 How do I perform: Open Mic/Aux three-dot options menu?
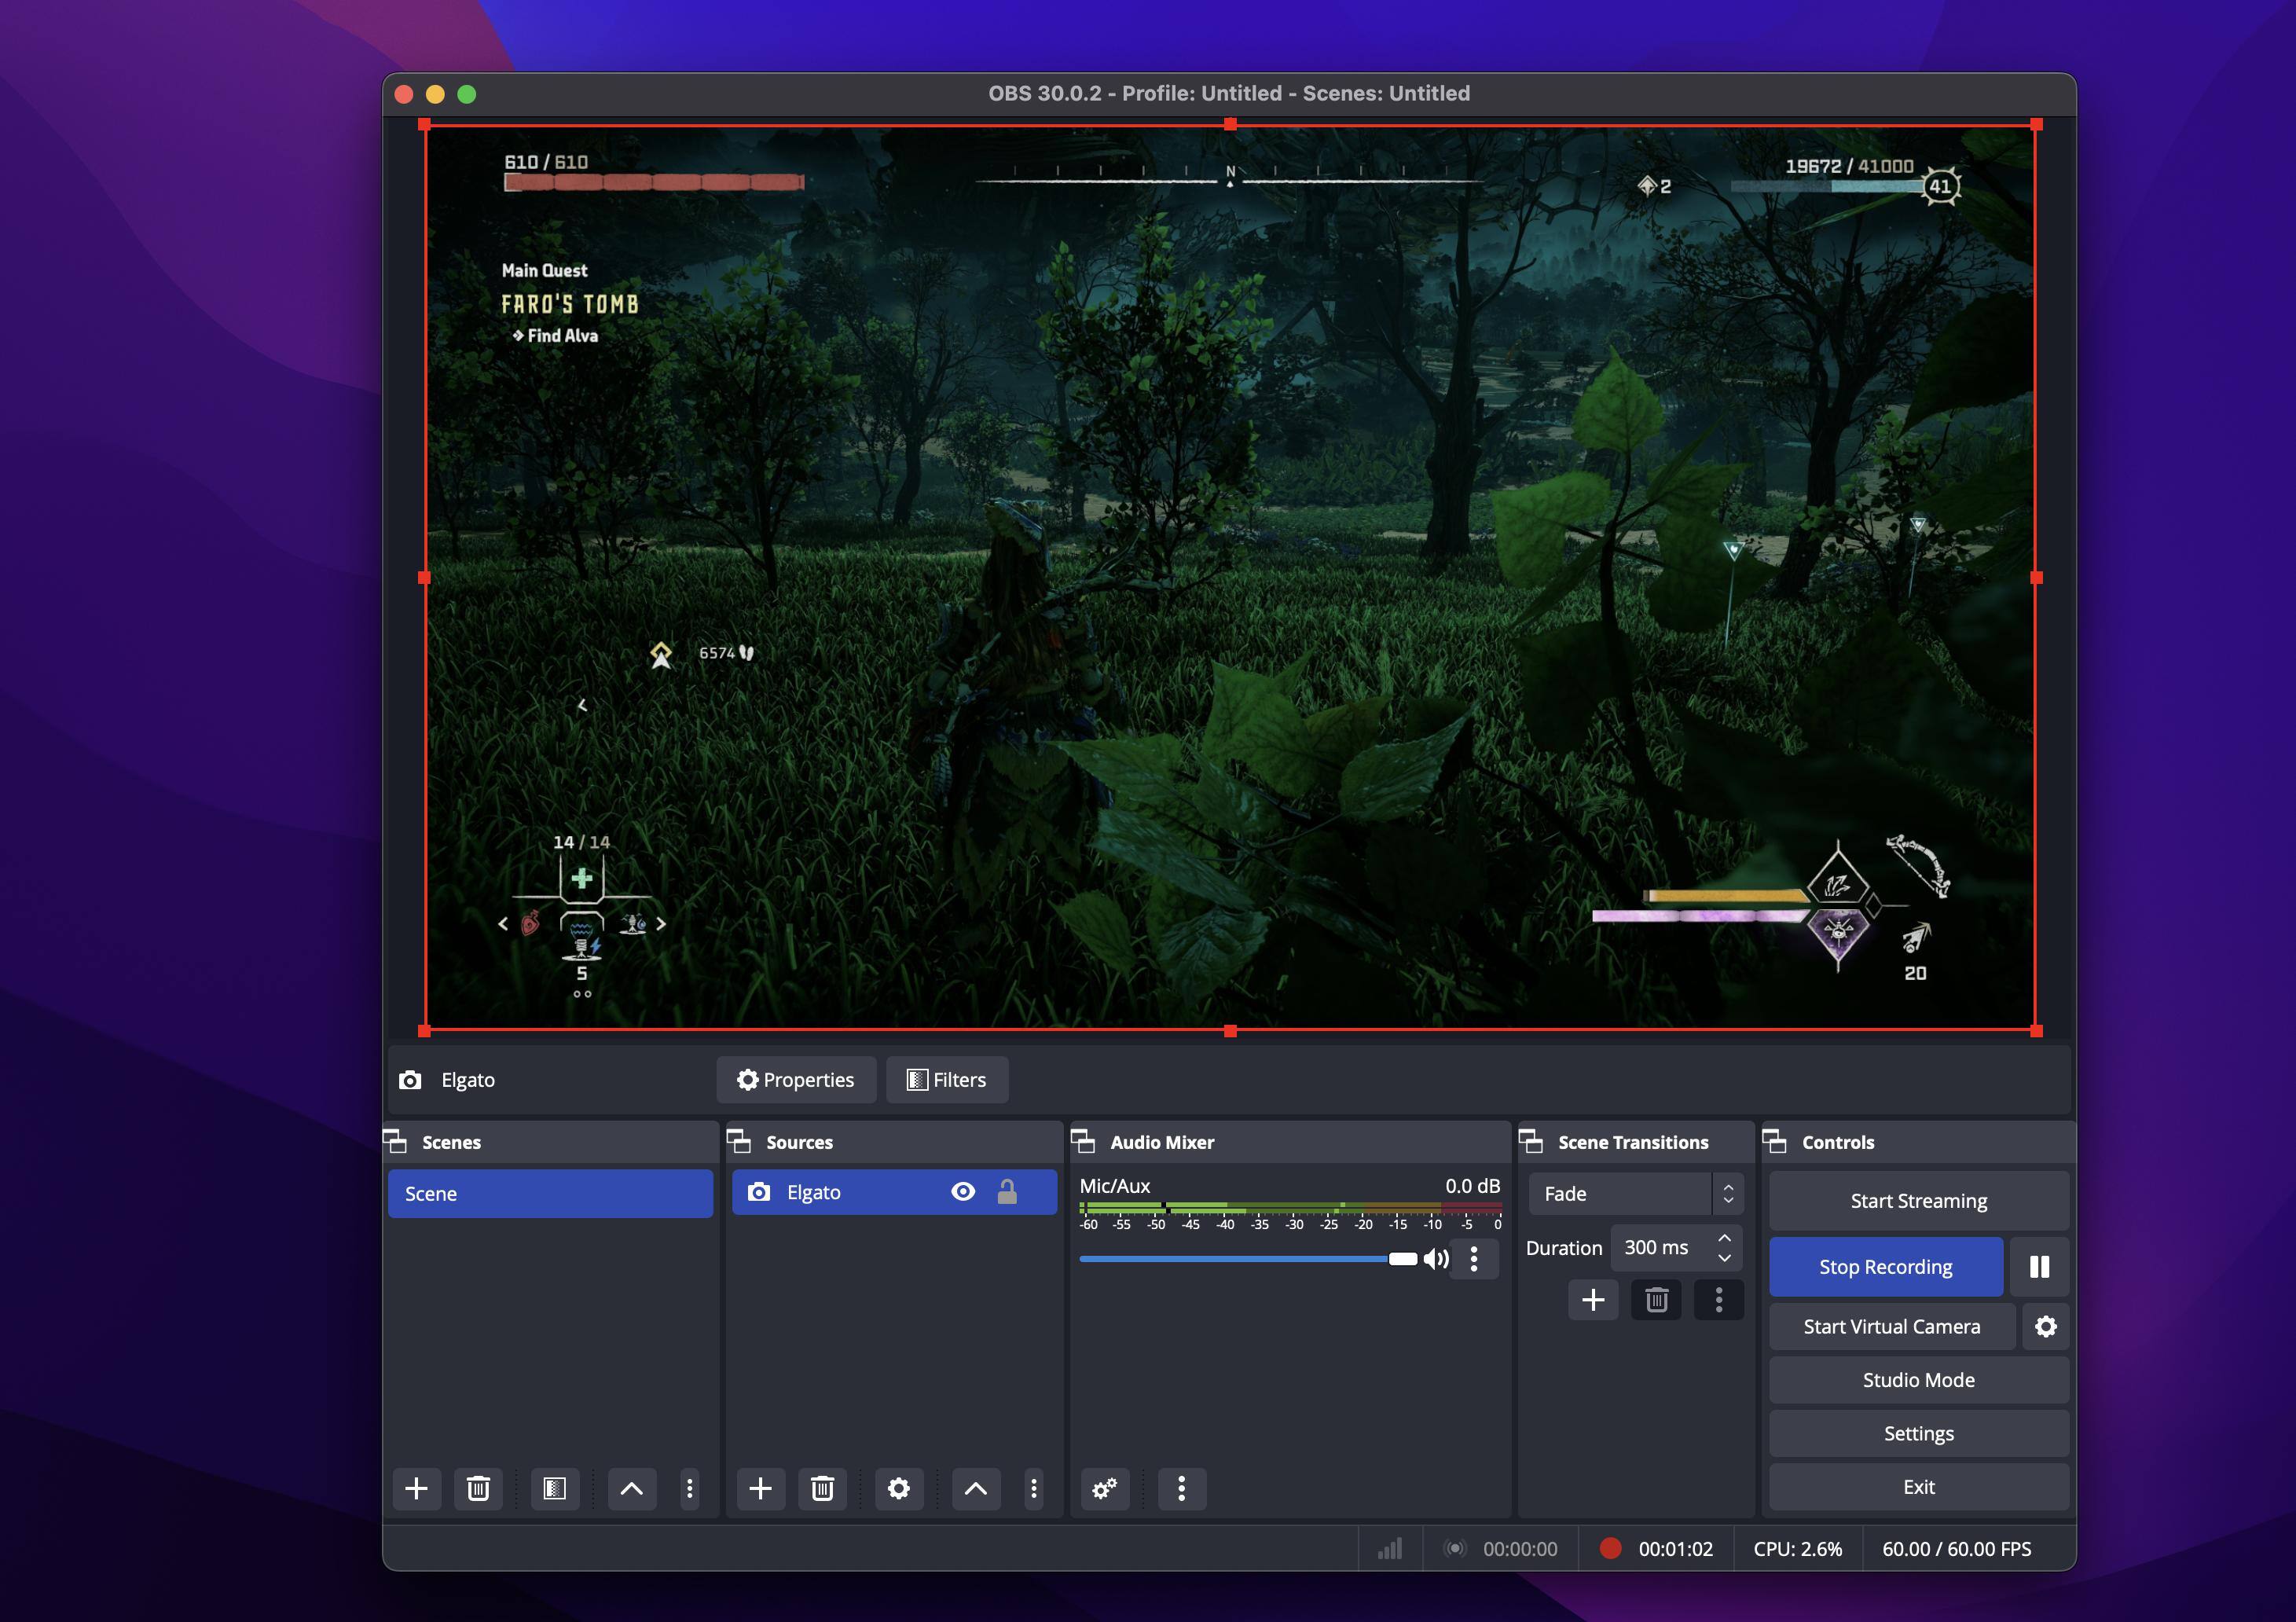(1473, 1258)
